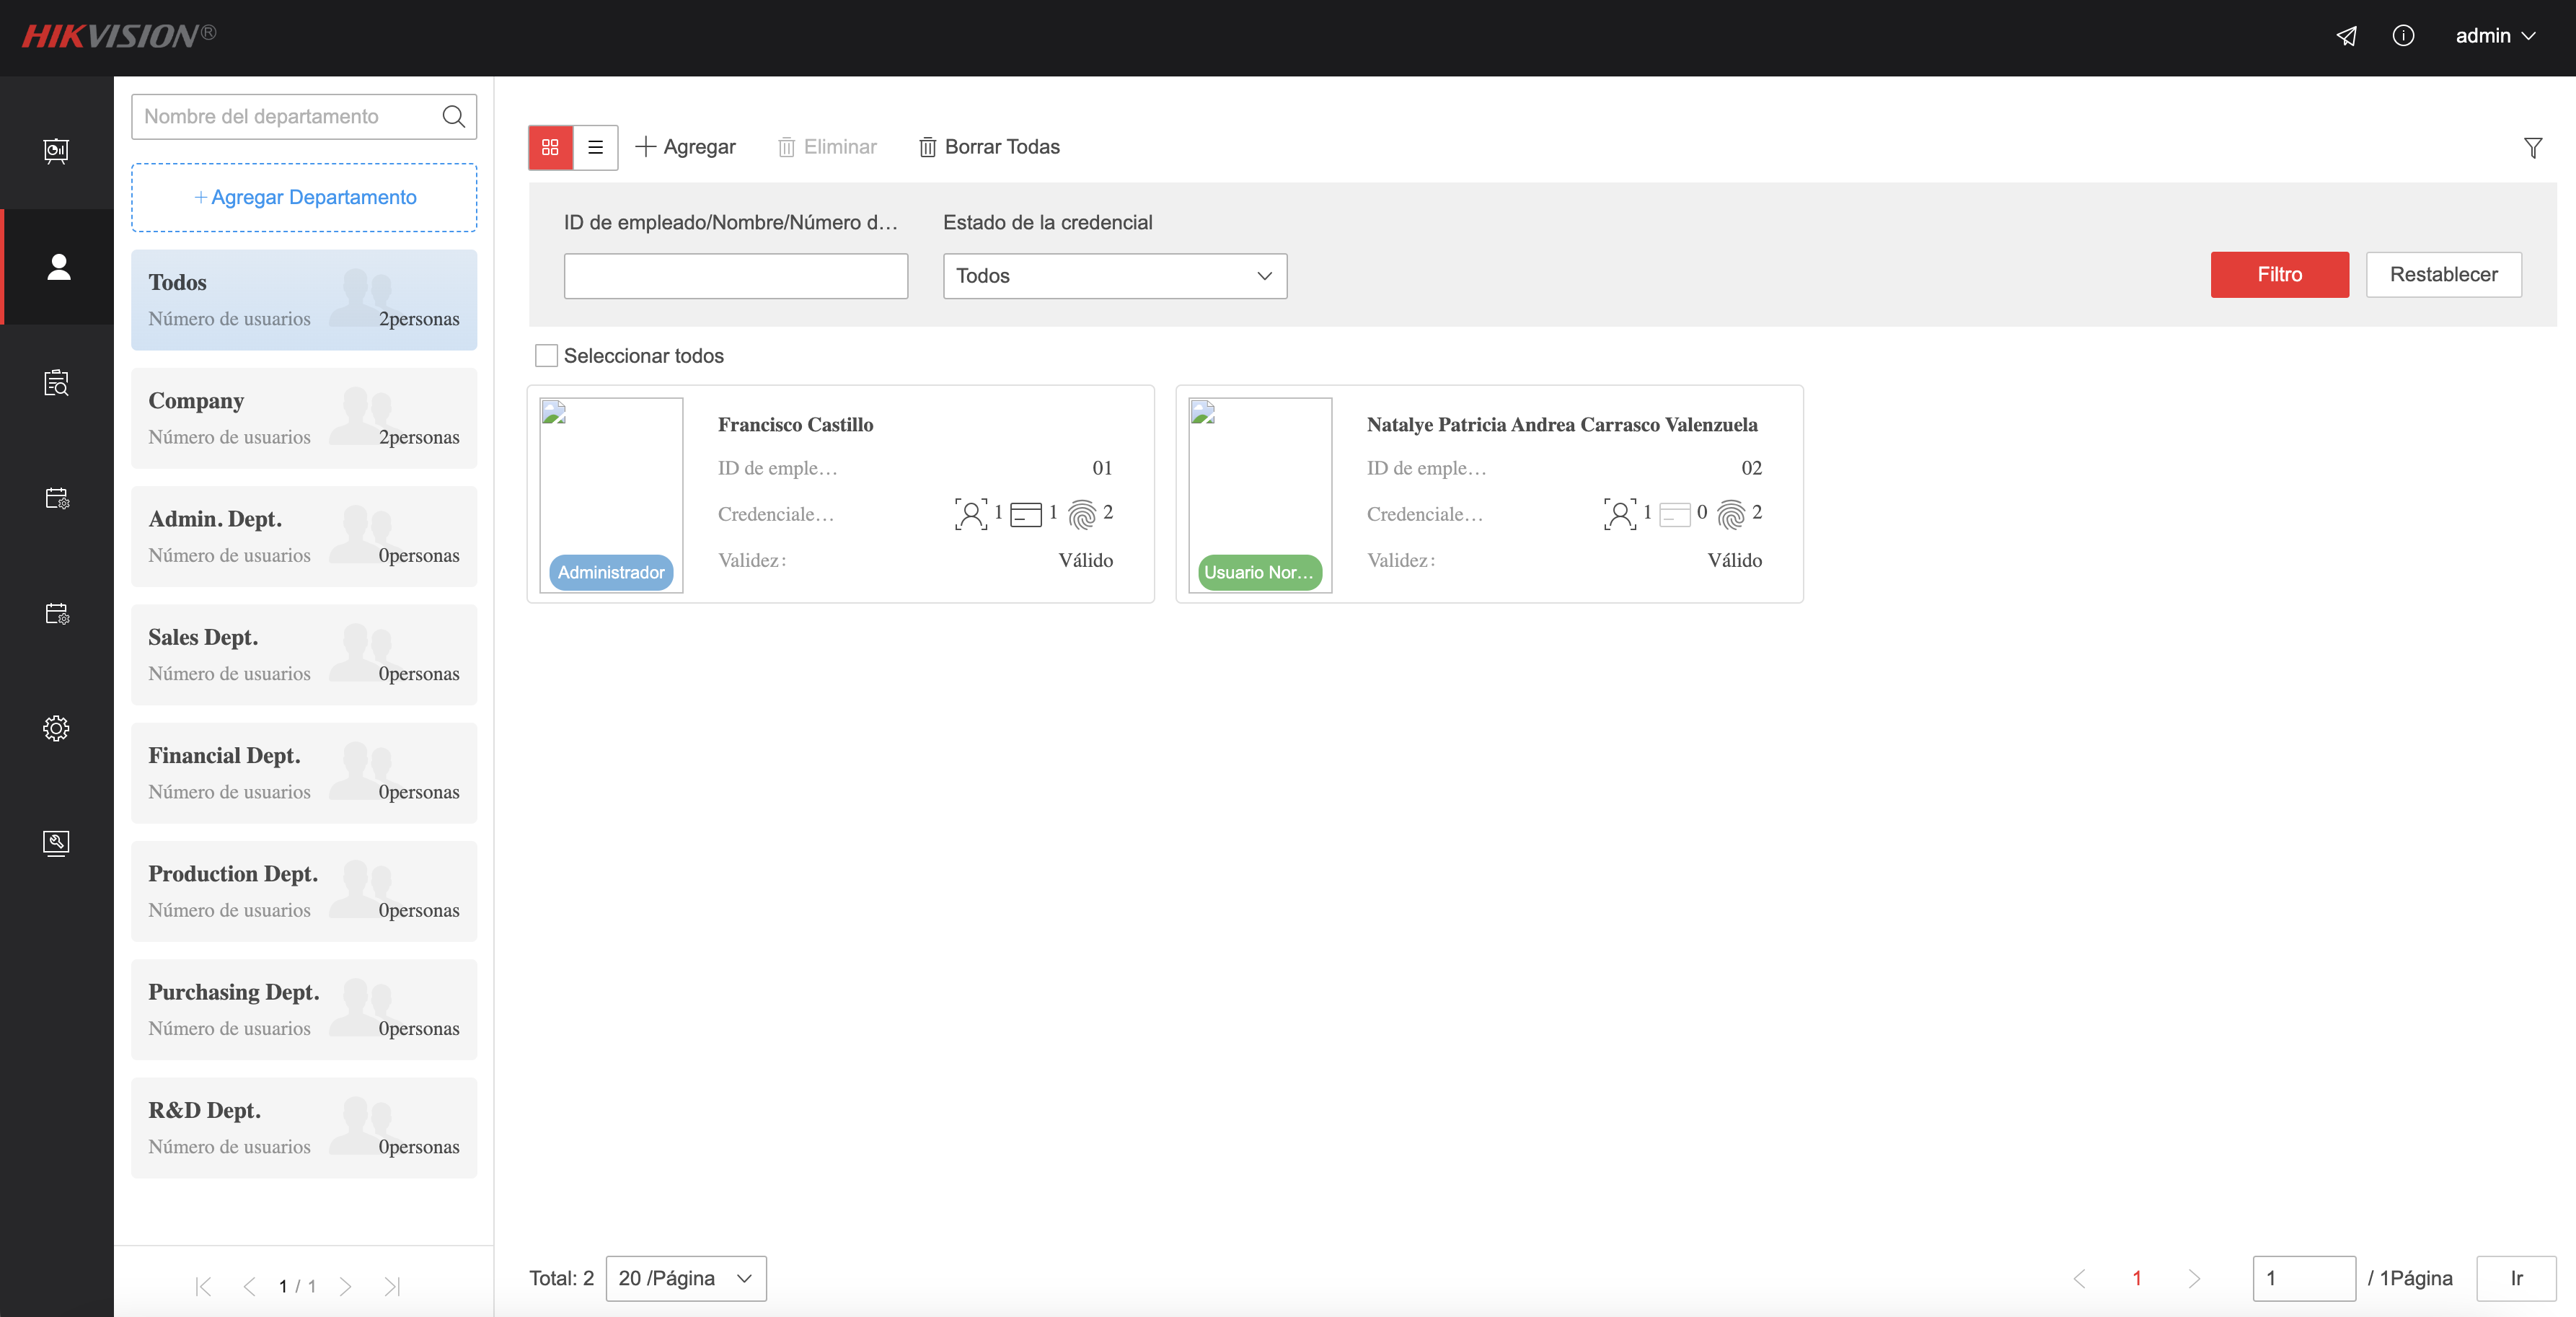Select the Purchasing Dept. department

coord(304,1009)
